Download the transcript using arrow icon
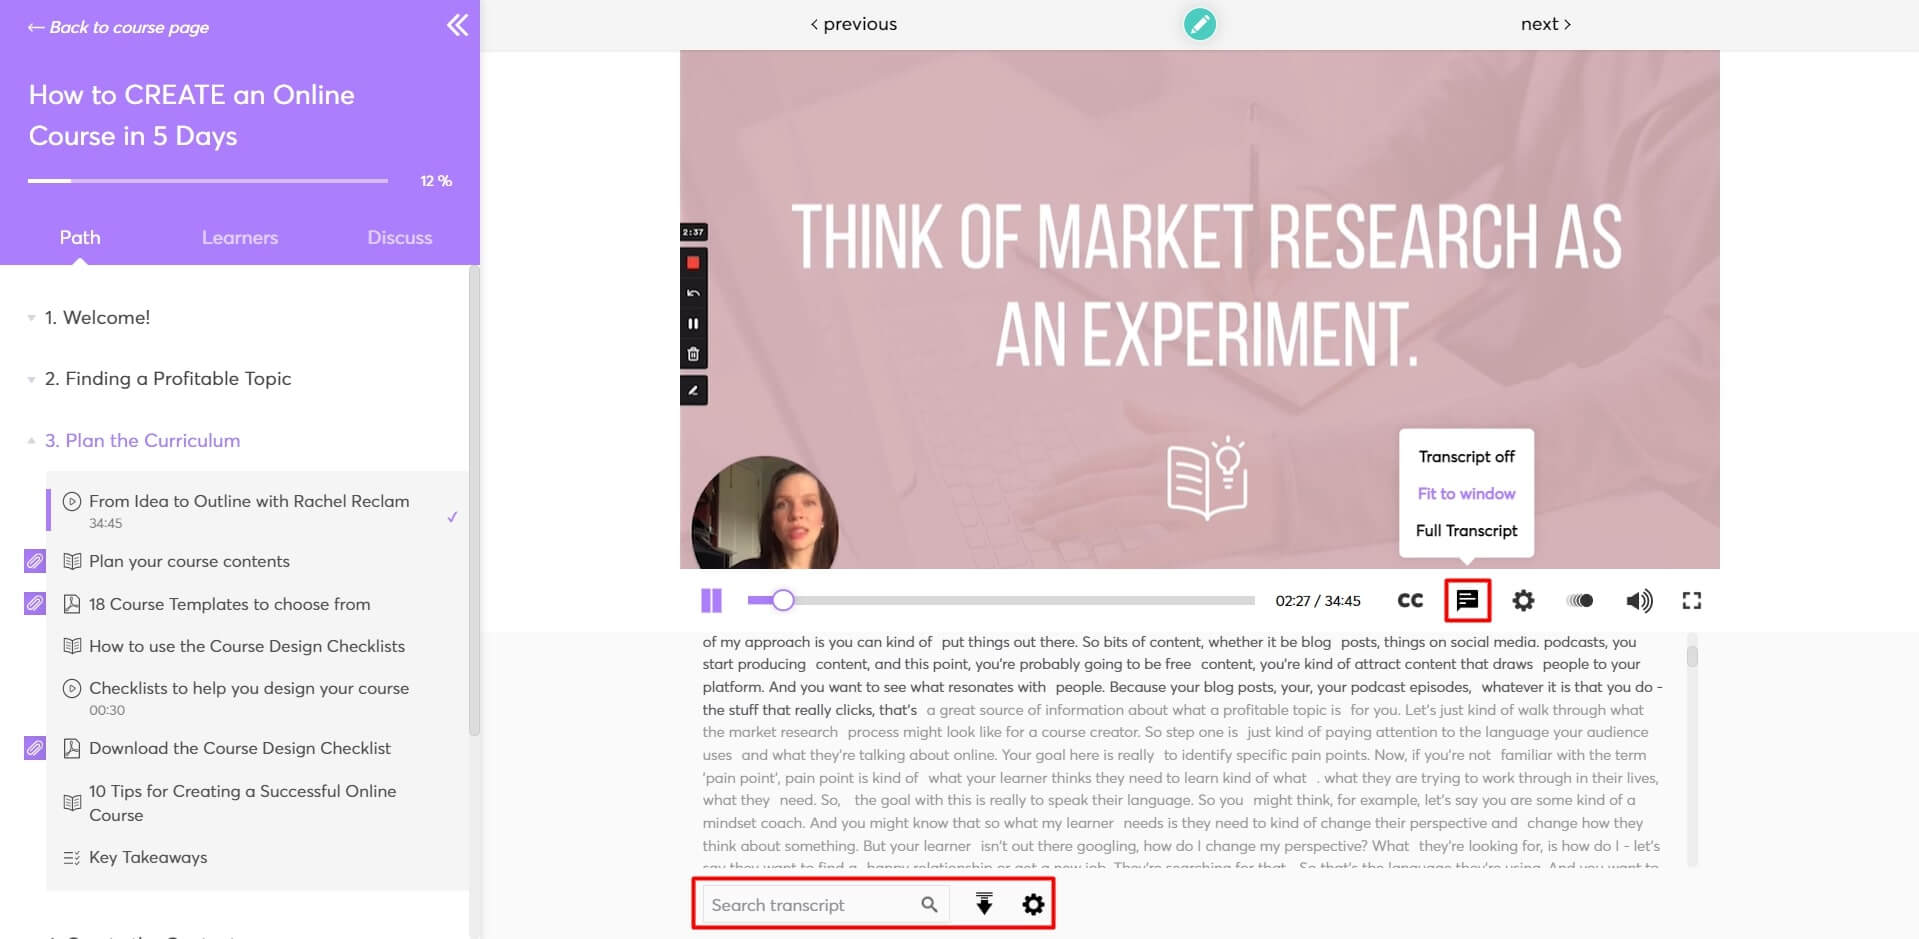 pos(984,904)
